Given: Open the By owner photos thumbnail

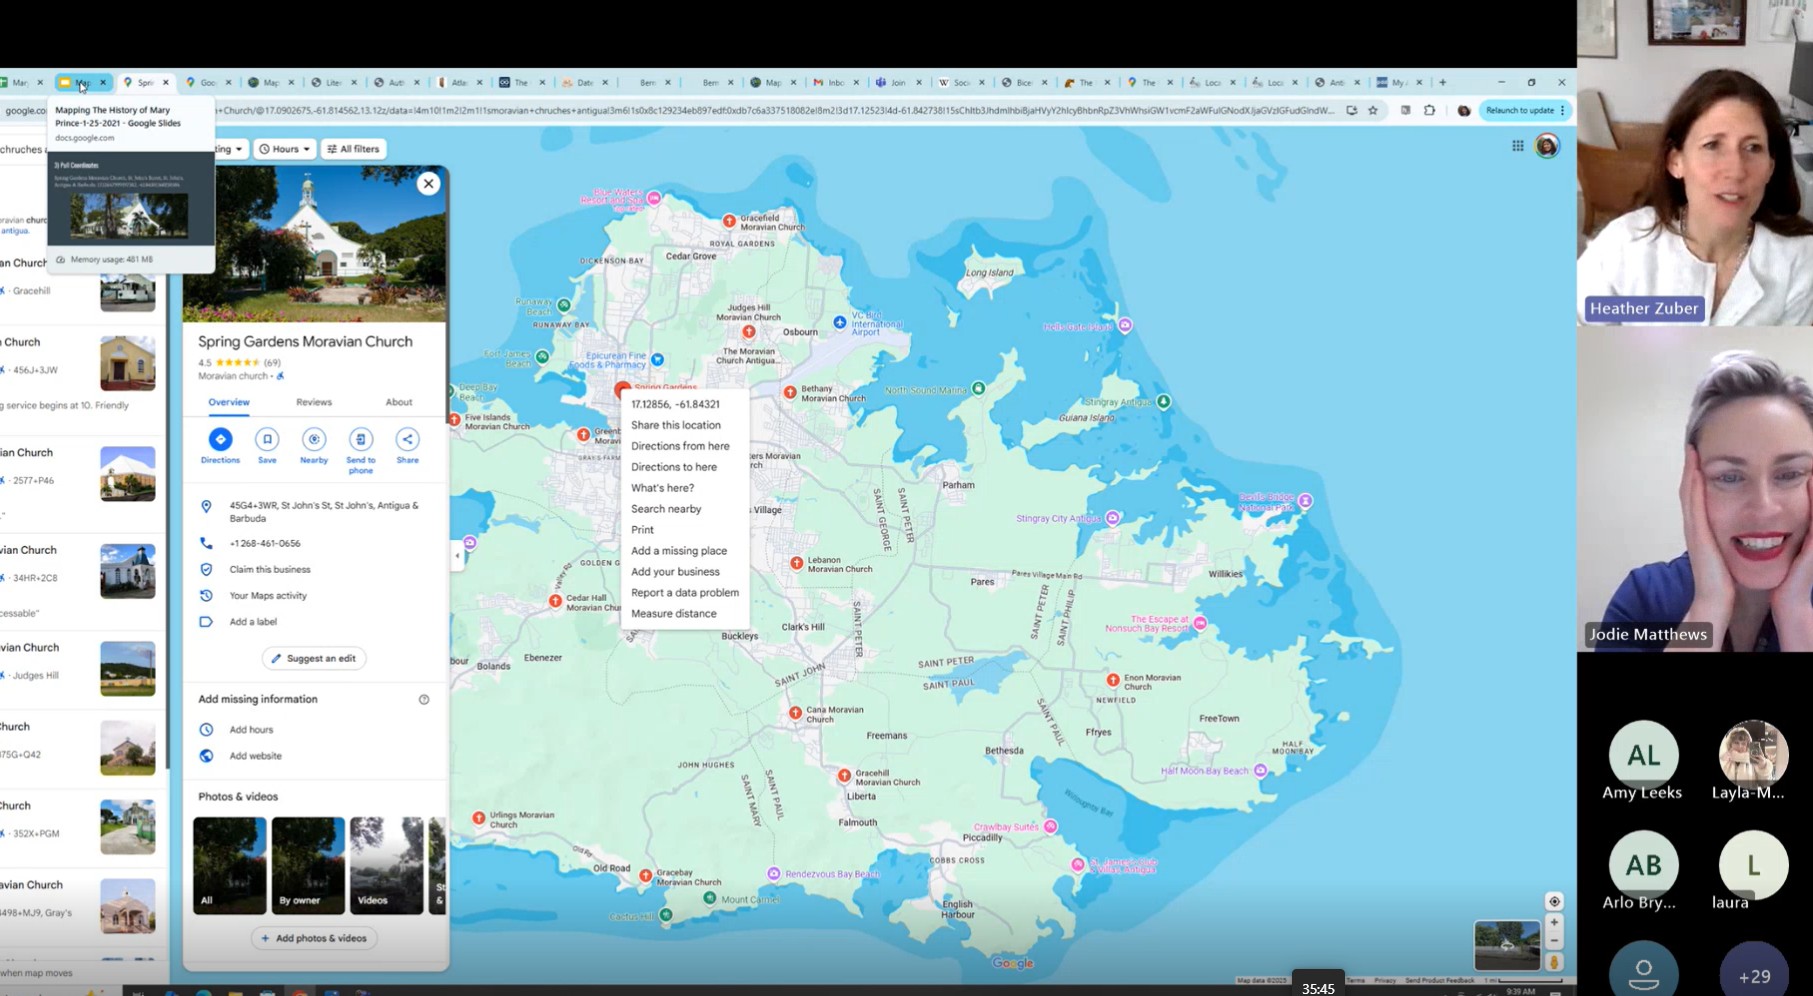Looking at the screenshot, I should [308, 866].
